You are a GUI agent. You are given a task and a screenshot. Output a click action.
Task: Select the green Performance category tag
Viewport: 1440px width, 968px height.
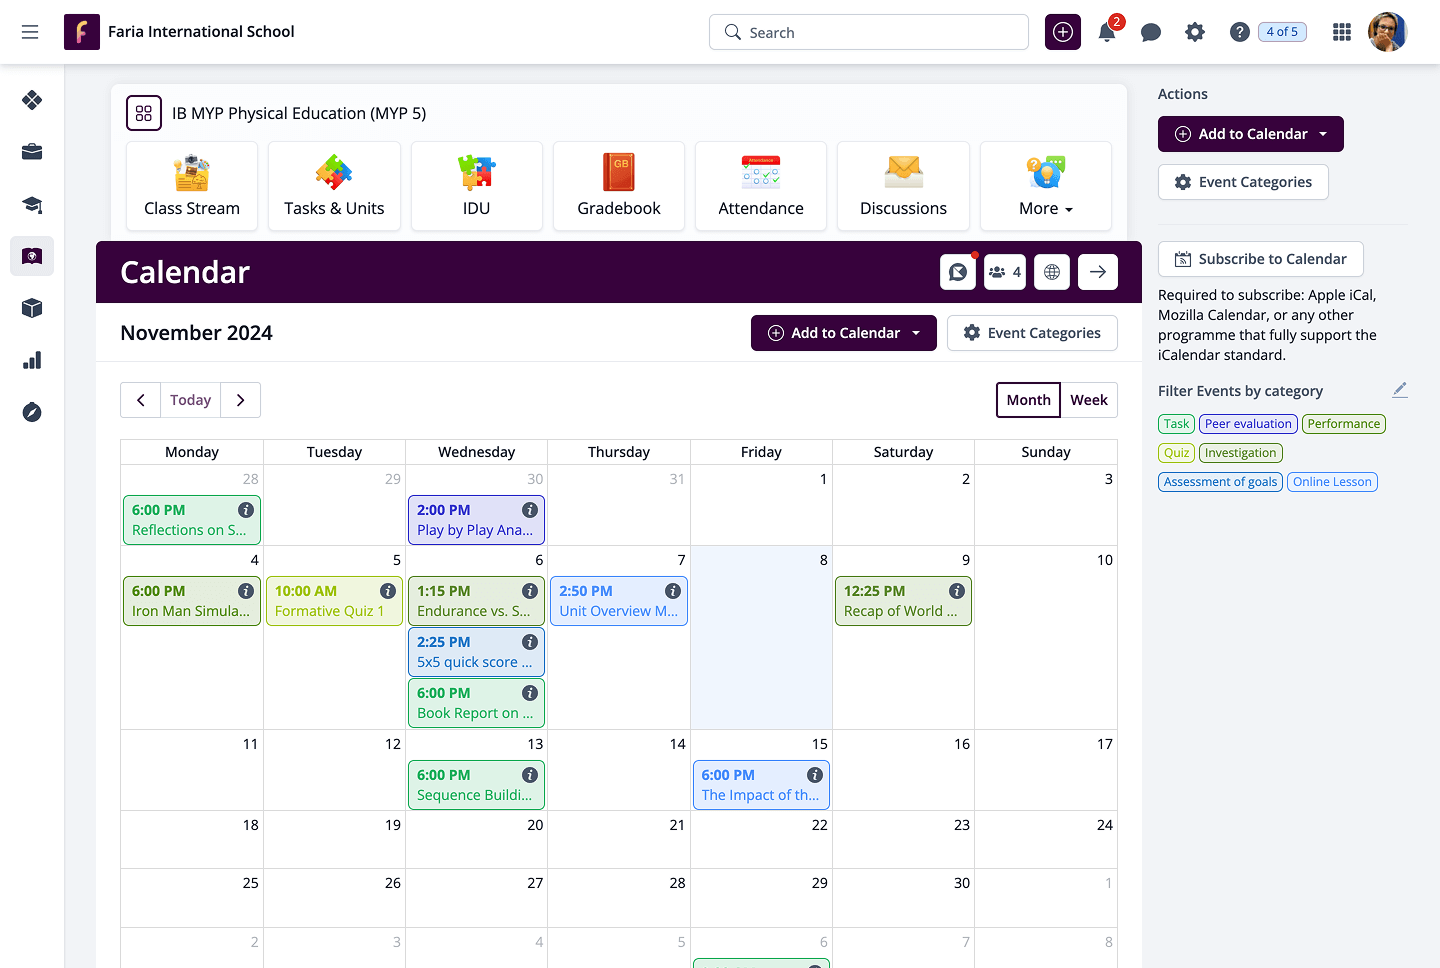point(1343,424)
